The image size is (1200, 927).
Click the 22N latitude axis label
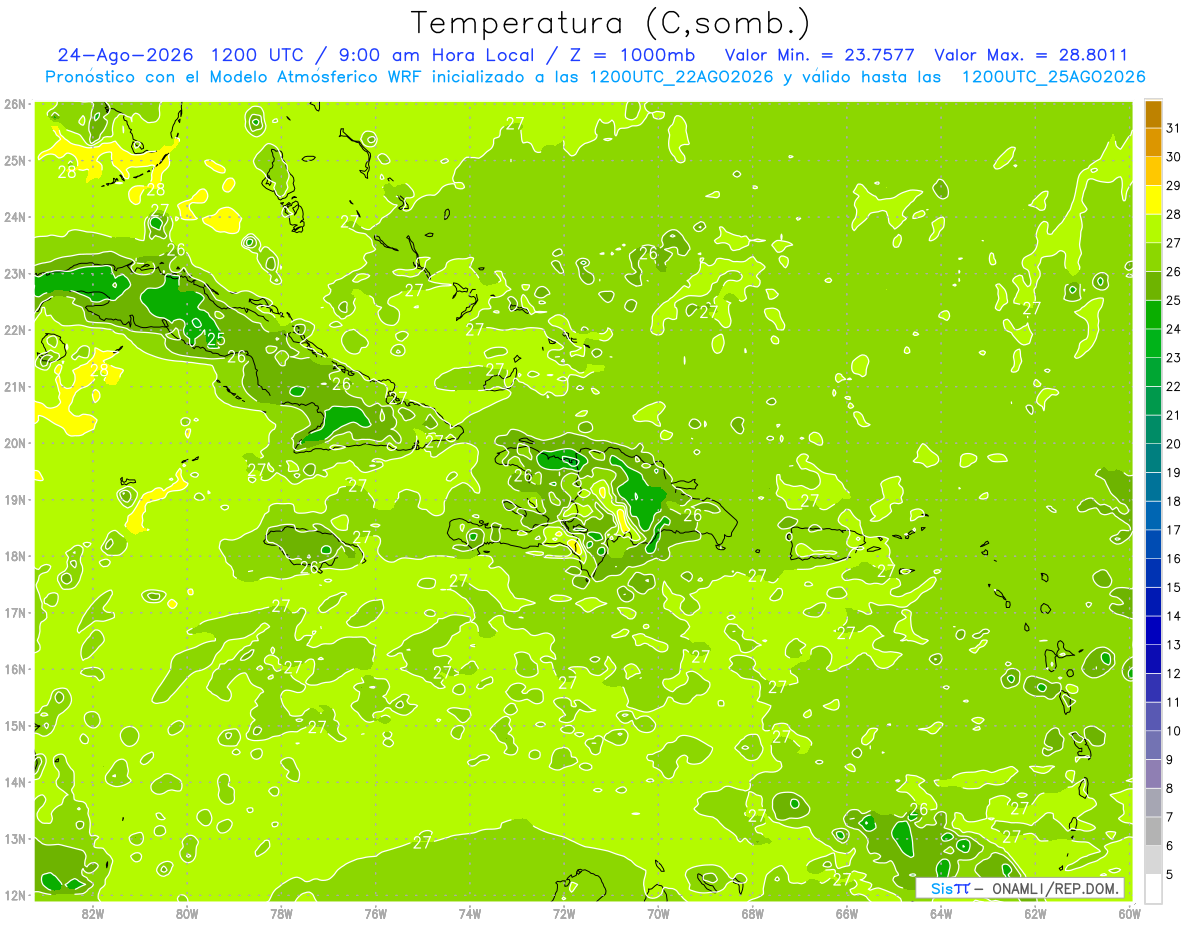(15, 330)
